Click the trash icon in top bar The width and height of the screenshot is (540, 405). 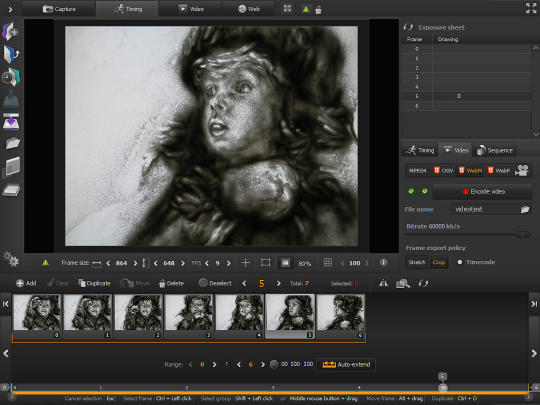point(318,10)
